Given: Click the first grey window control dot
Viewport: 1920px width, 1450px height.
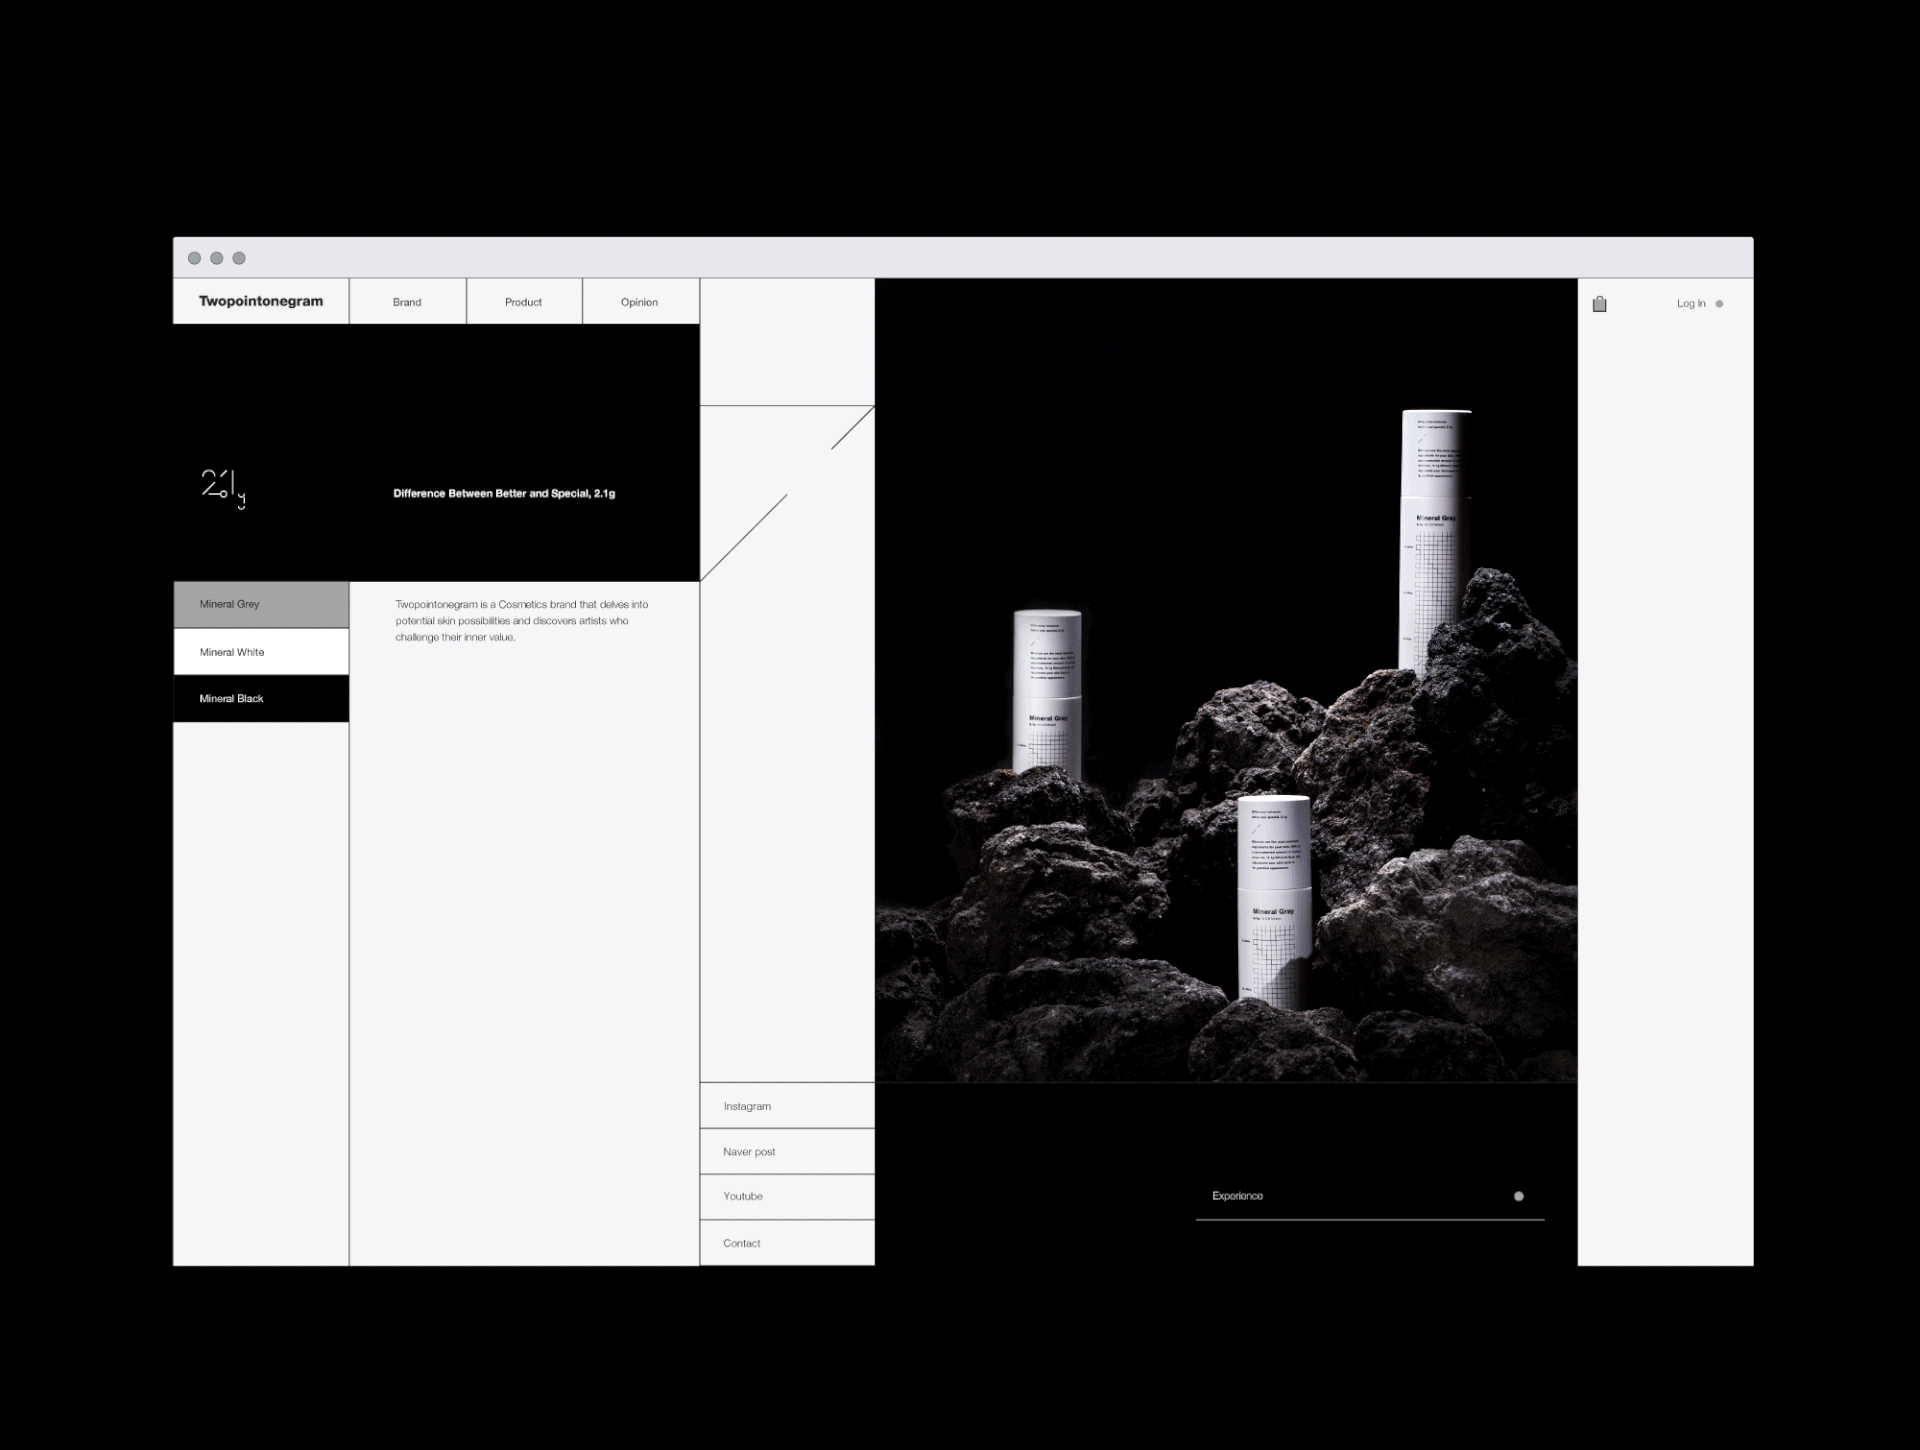Looking at the screenshot, I should pyautogui.click(x=194, y=258).
